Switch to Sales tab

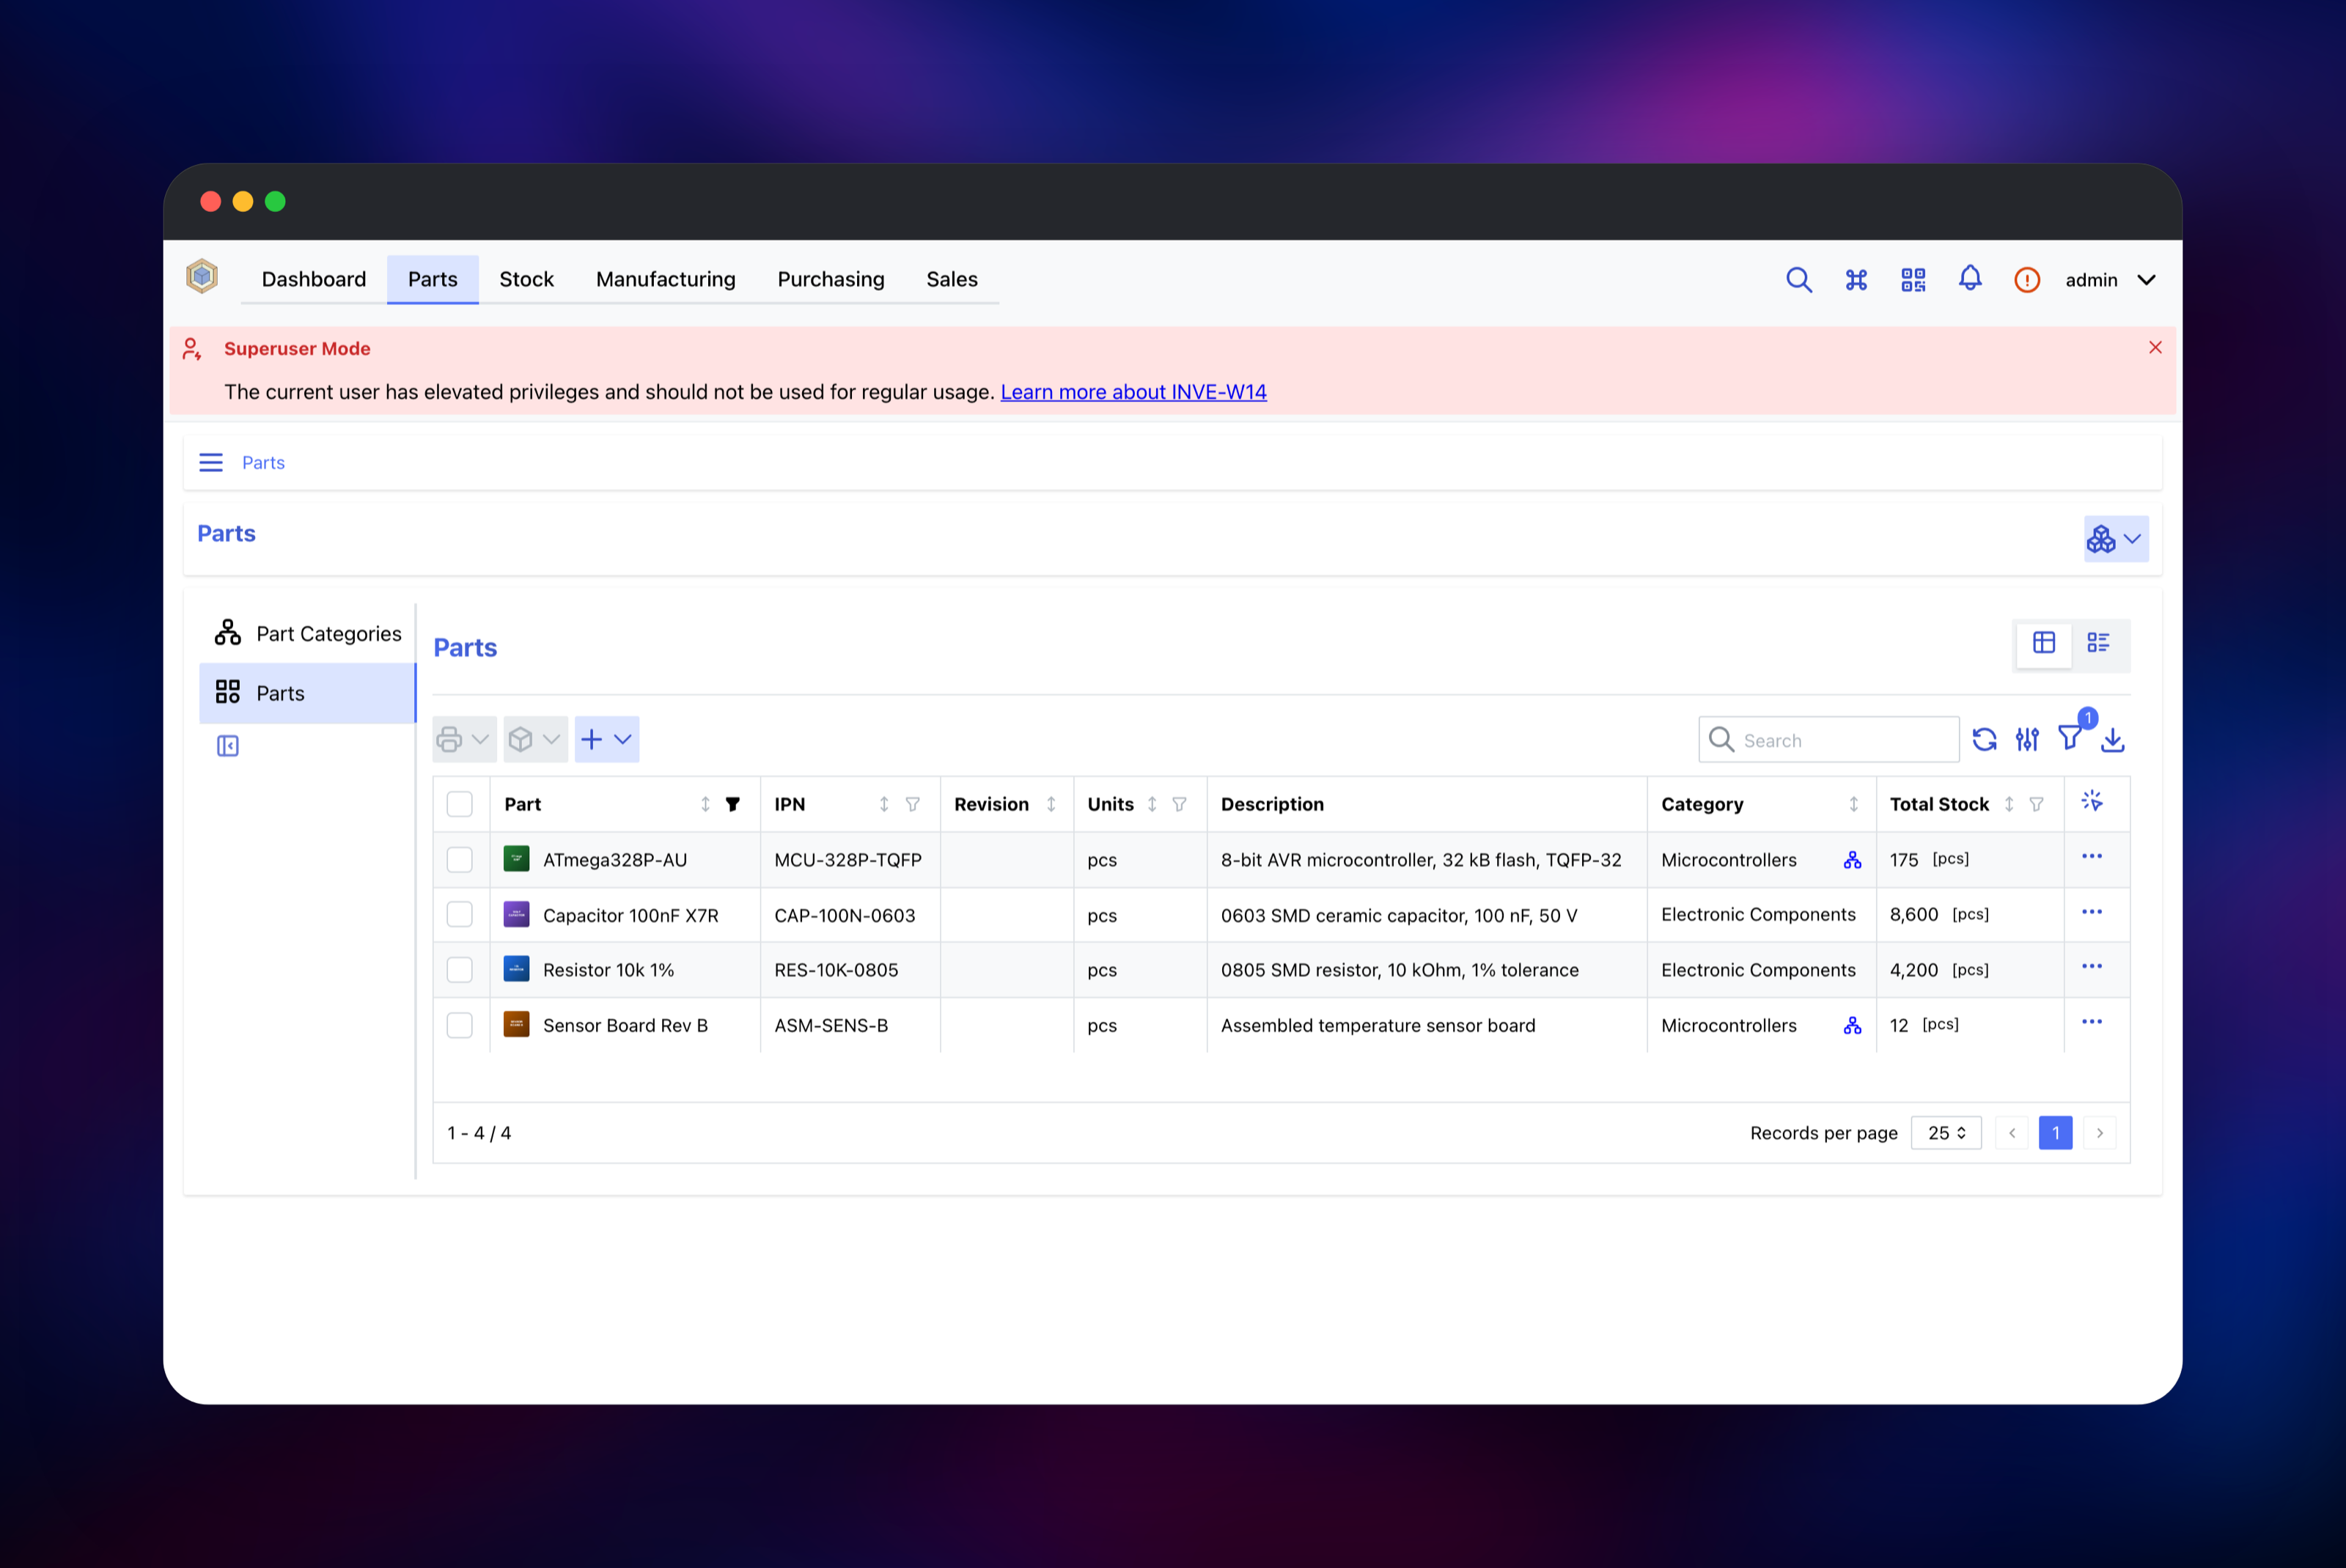(x=951, y=279)
